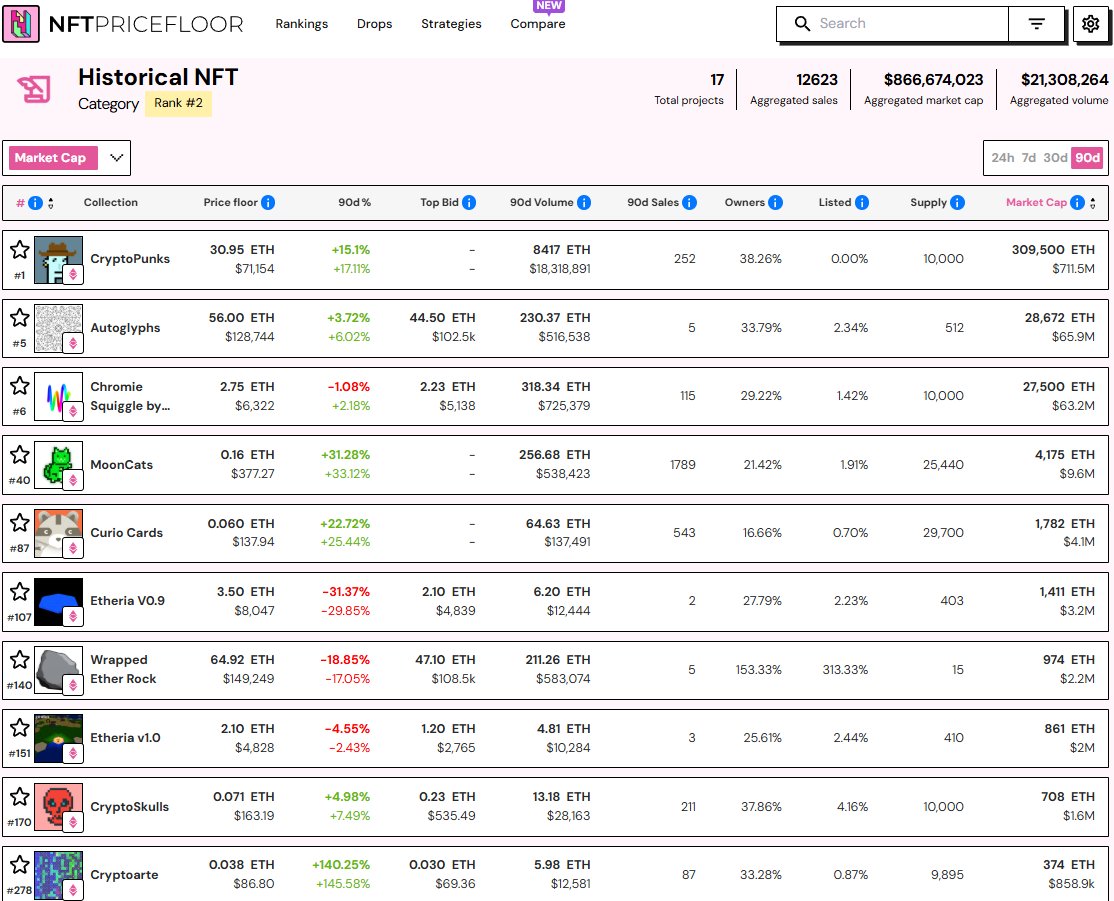Click the Ethereum badge on MoonCats
Image resolution: width=1114 pixels, height=901 pixels.
(x=72, y=480)
